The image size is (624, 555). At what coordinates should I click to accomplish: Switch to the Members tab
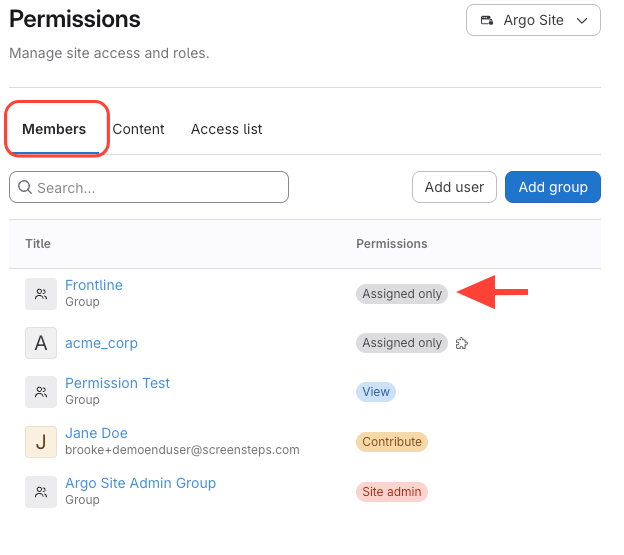pyautogui.click(x=54, y=129)
